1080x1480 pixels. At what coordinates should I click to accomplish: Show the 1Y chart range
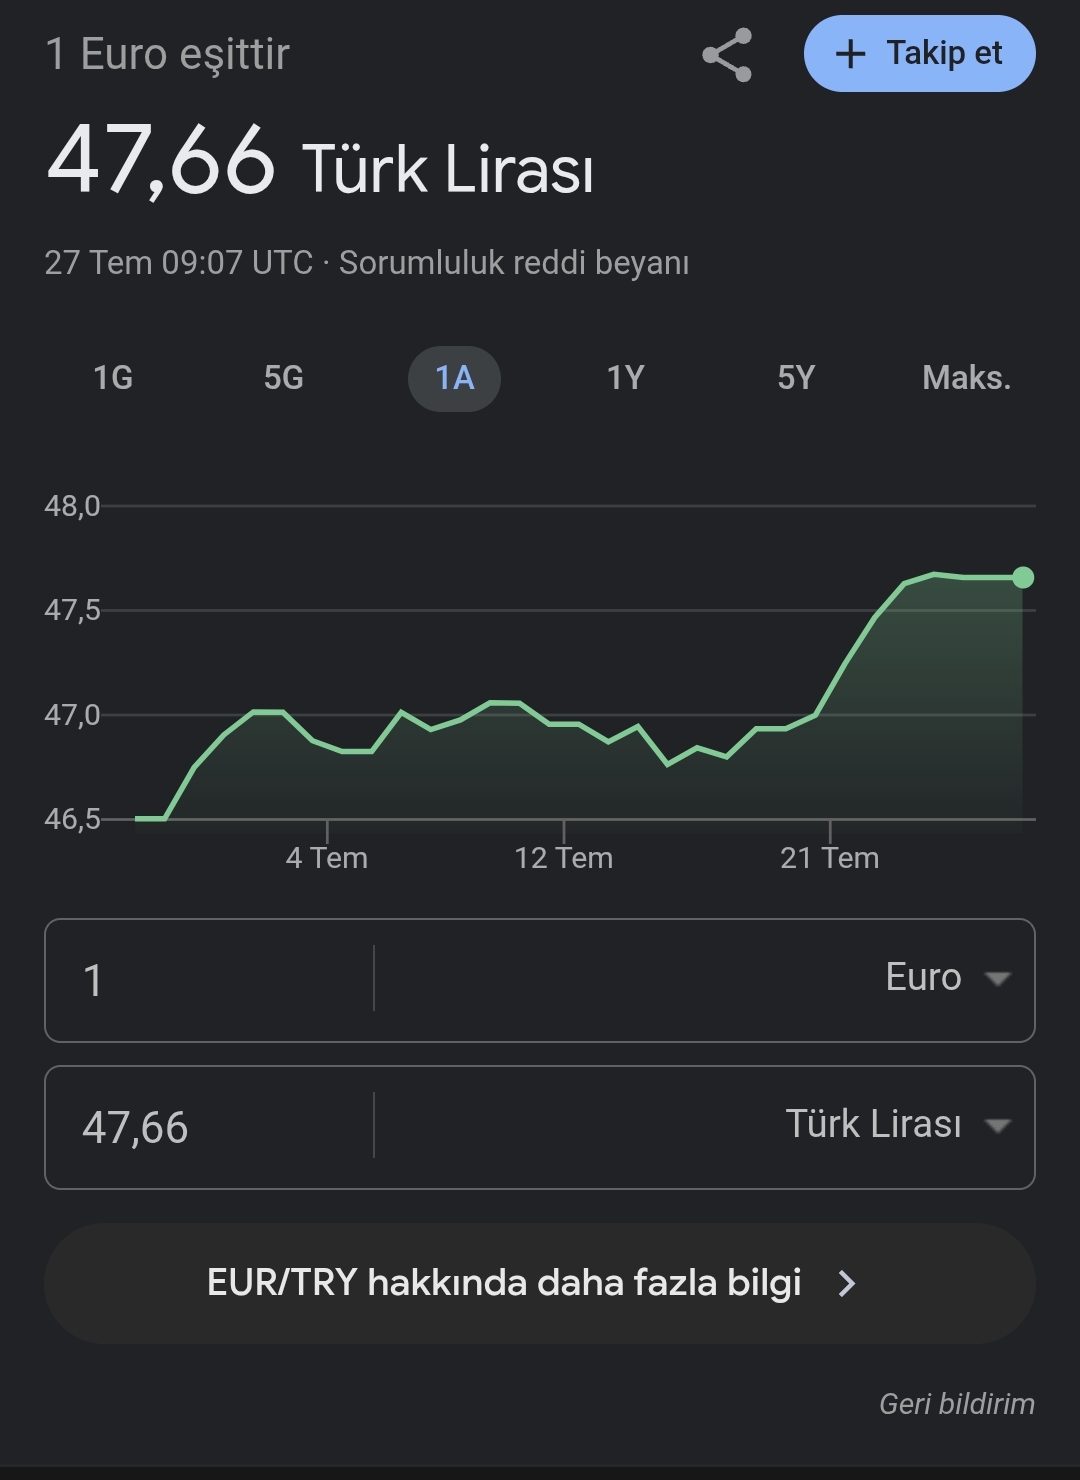pyautogui.click(x=625, y=378)
